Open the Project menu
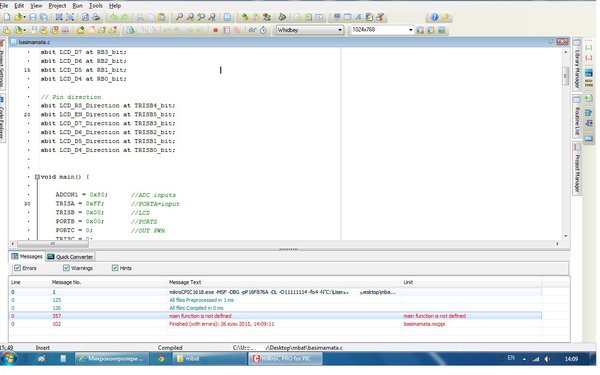The width and height of the screenshot is (600, 375). tap(57, 6)
